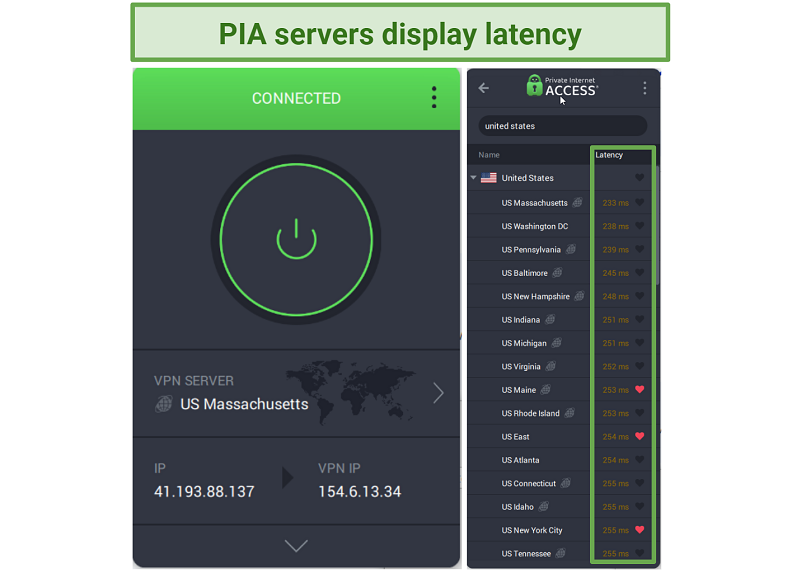Favorite US Washington DC with the heart

tap(639, 226)
